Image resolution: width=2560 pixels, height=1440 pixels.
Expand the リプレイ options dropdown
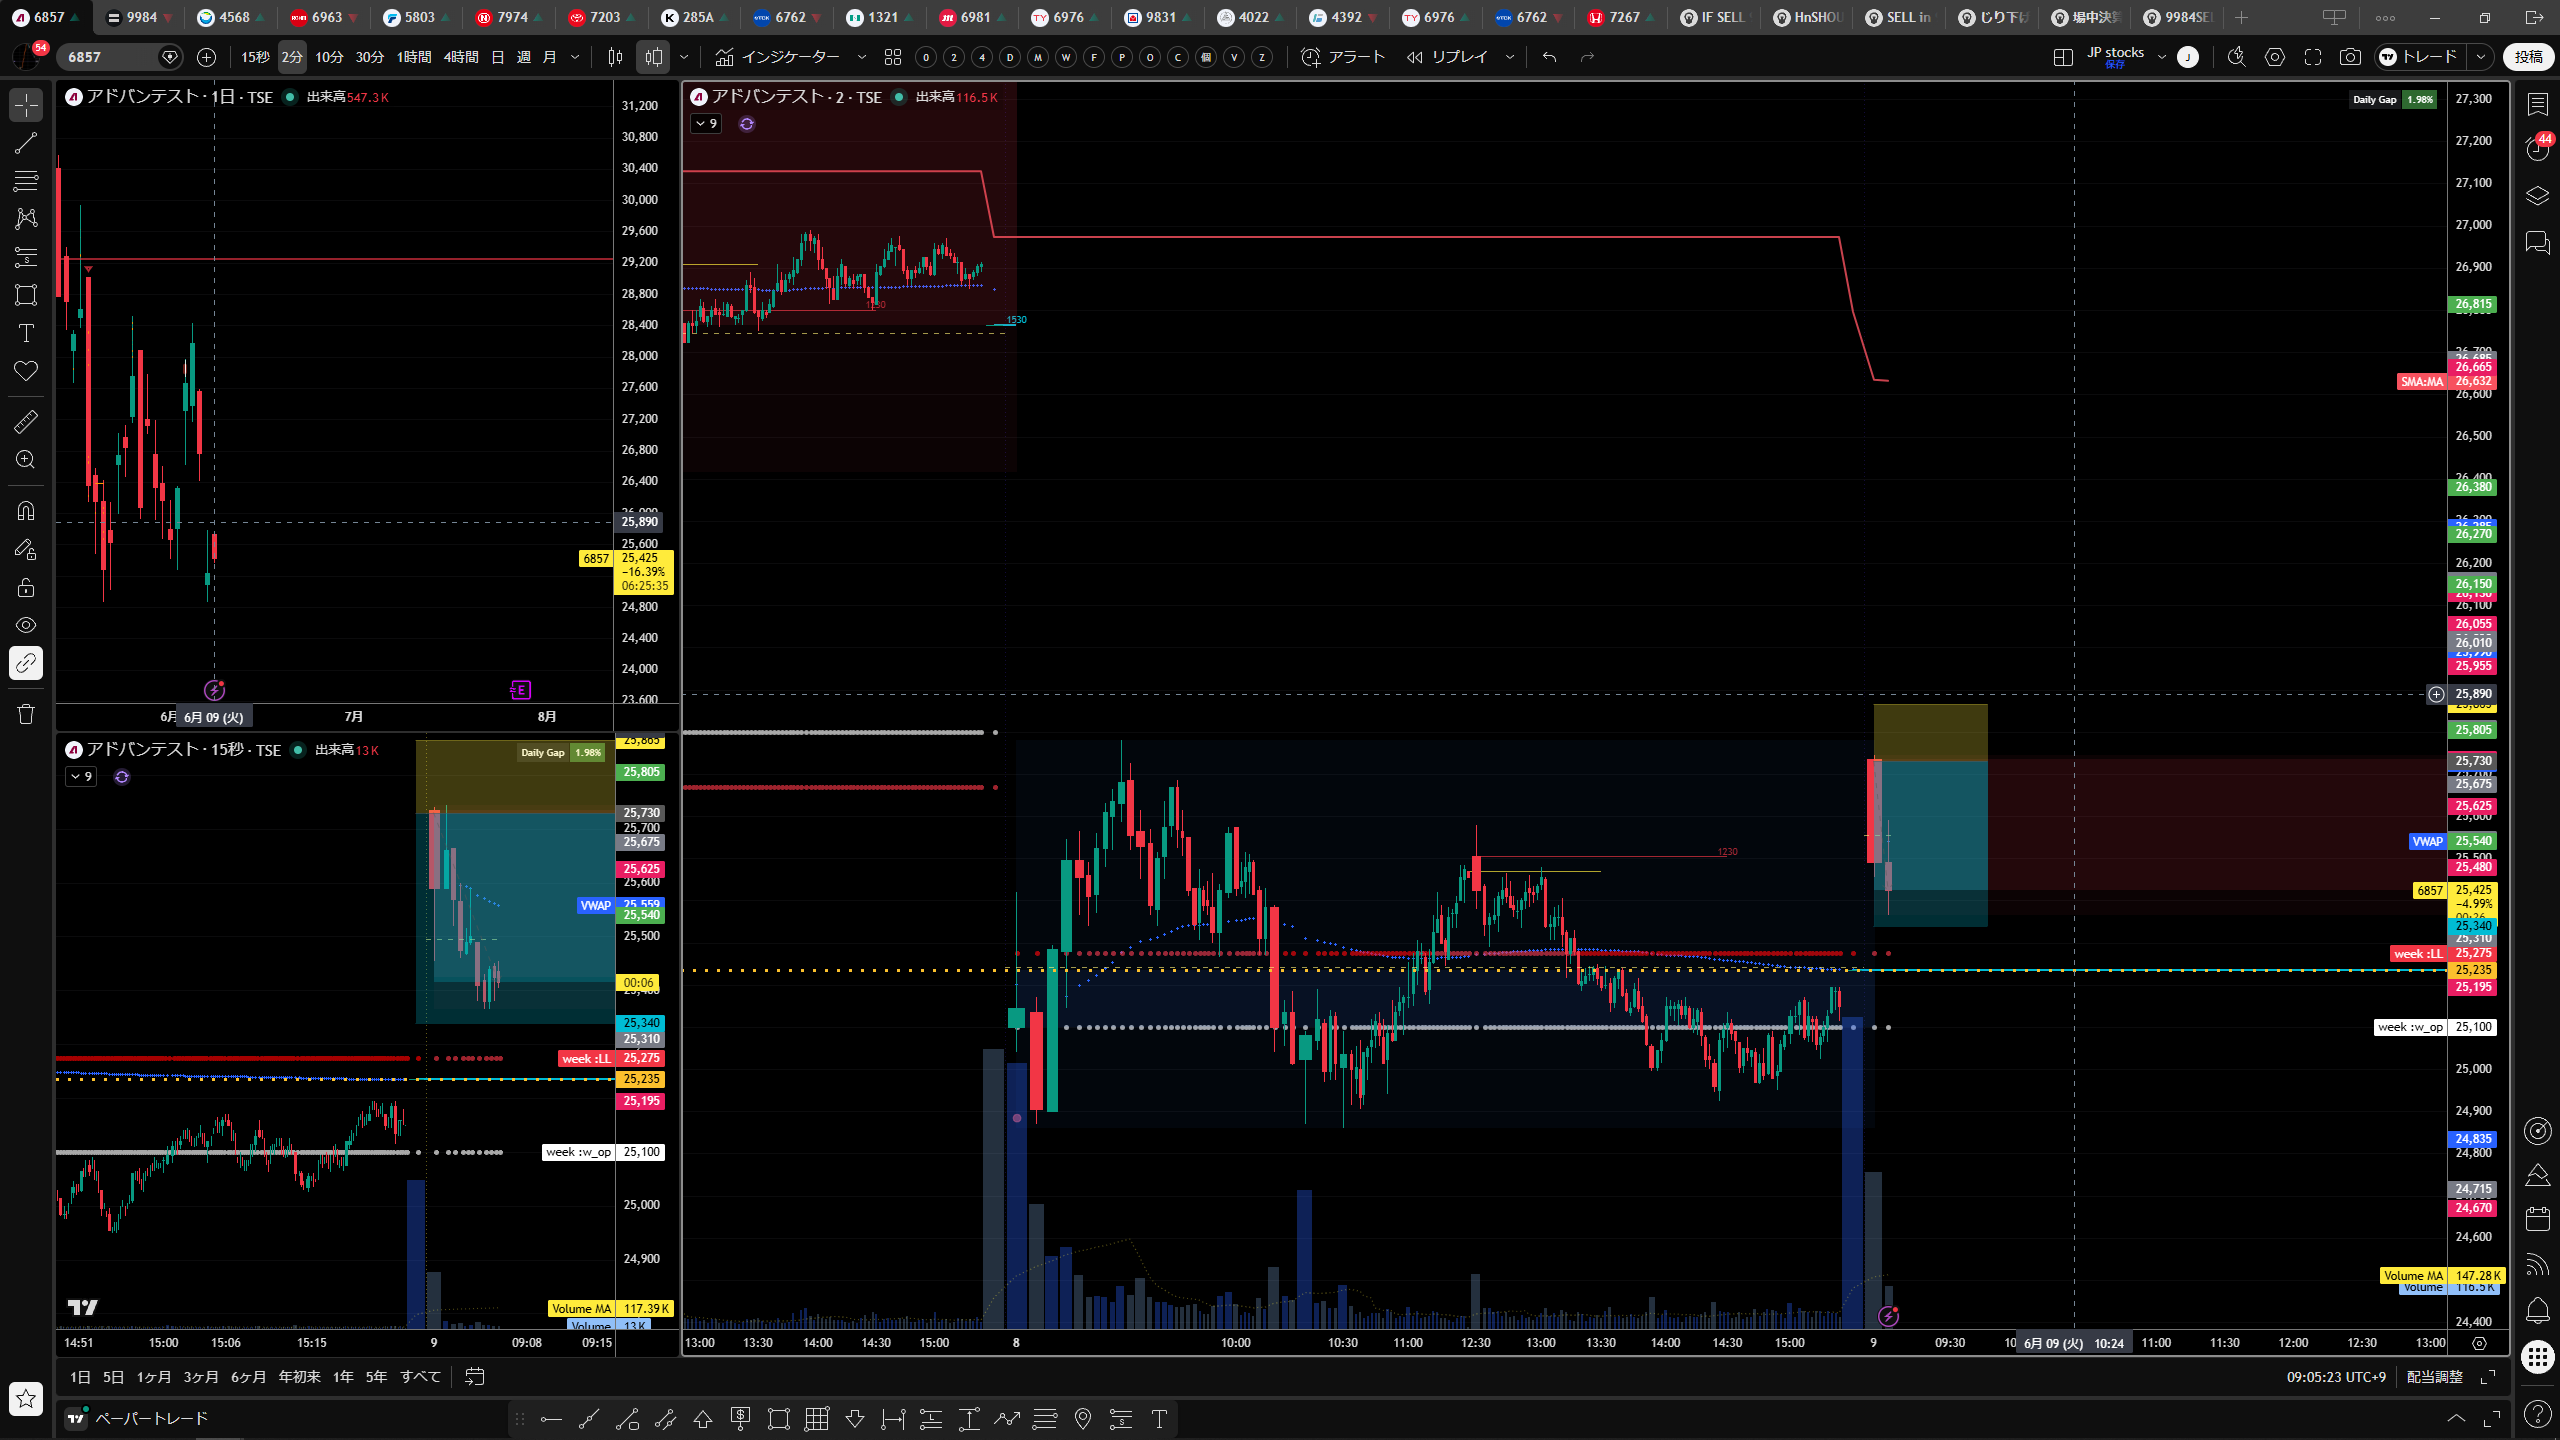click(1510, 57)
